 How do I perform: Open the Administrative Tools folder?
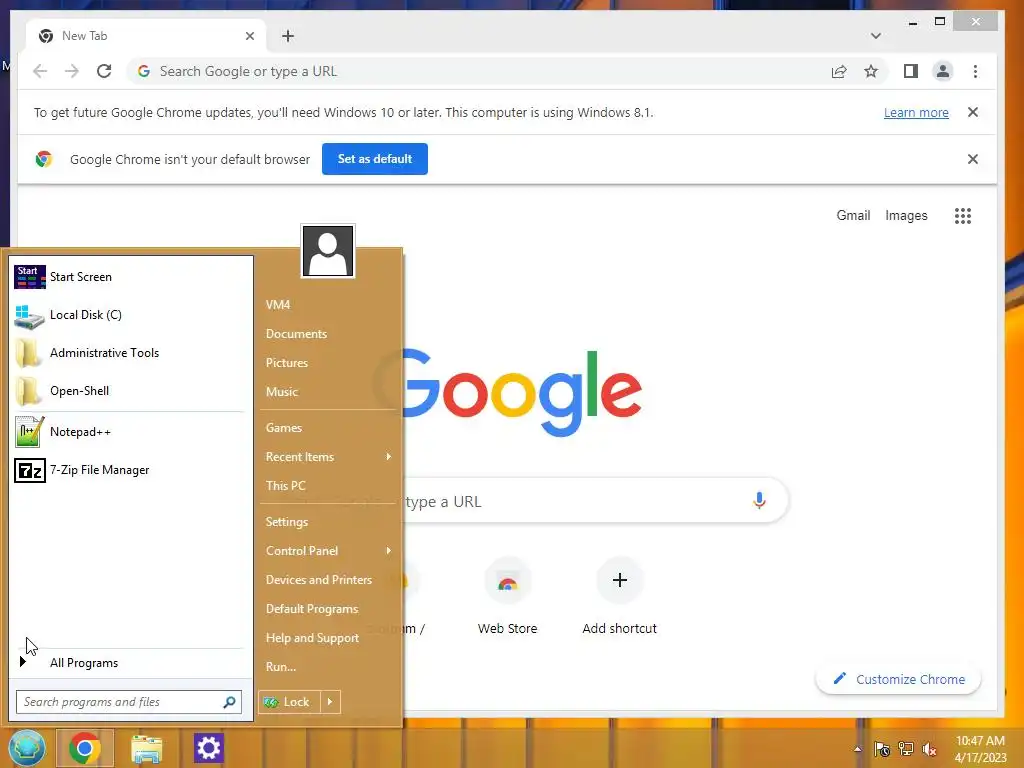(x=131, y=353)
